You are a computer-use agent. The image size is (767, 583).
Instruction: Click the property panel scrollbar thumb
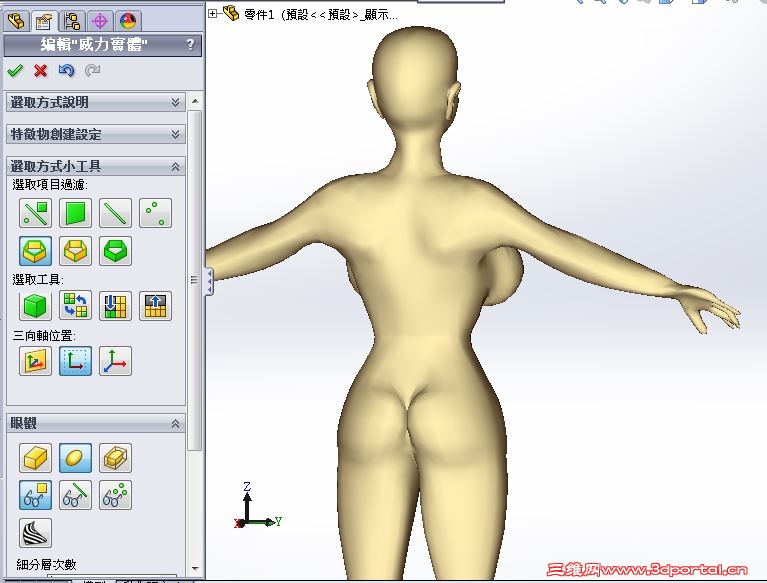(x=195, y=280)
